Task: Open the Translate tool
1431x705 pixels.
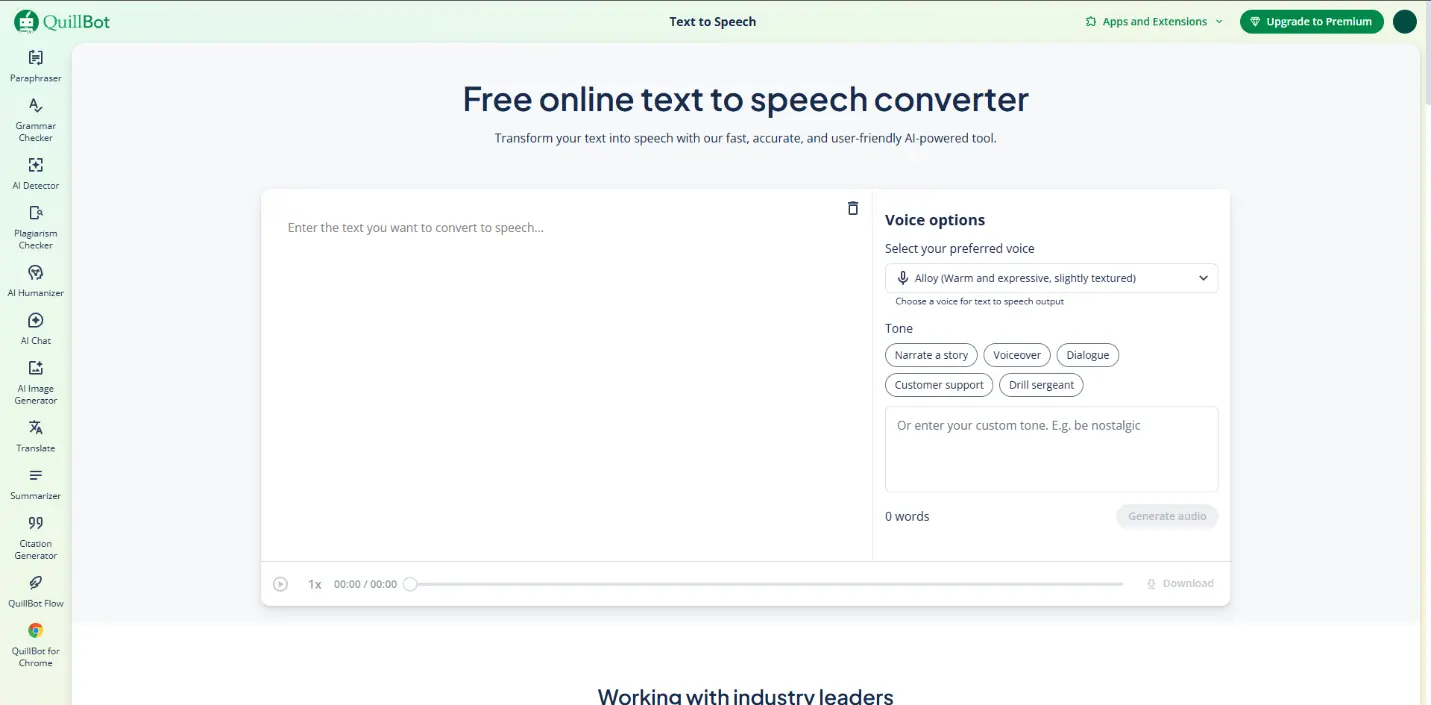Action: [35, 433]
